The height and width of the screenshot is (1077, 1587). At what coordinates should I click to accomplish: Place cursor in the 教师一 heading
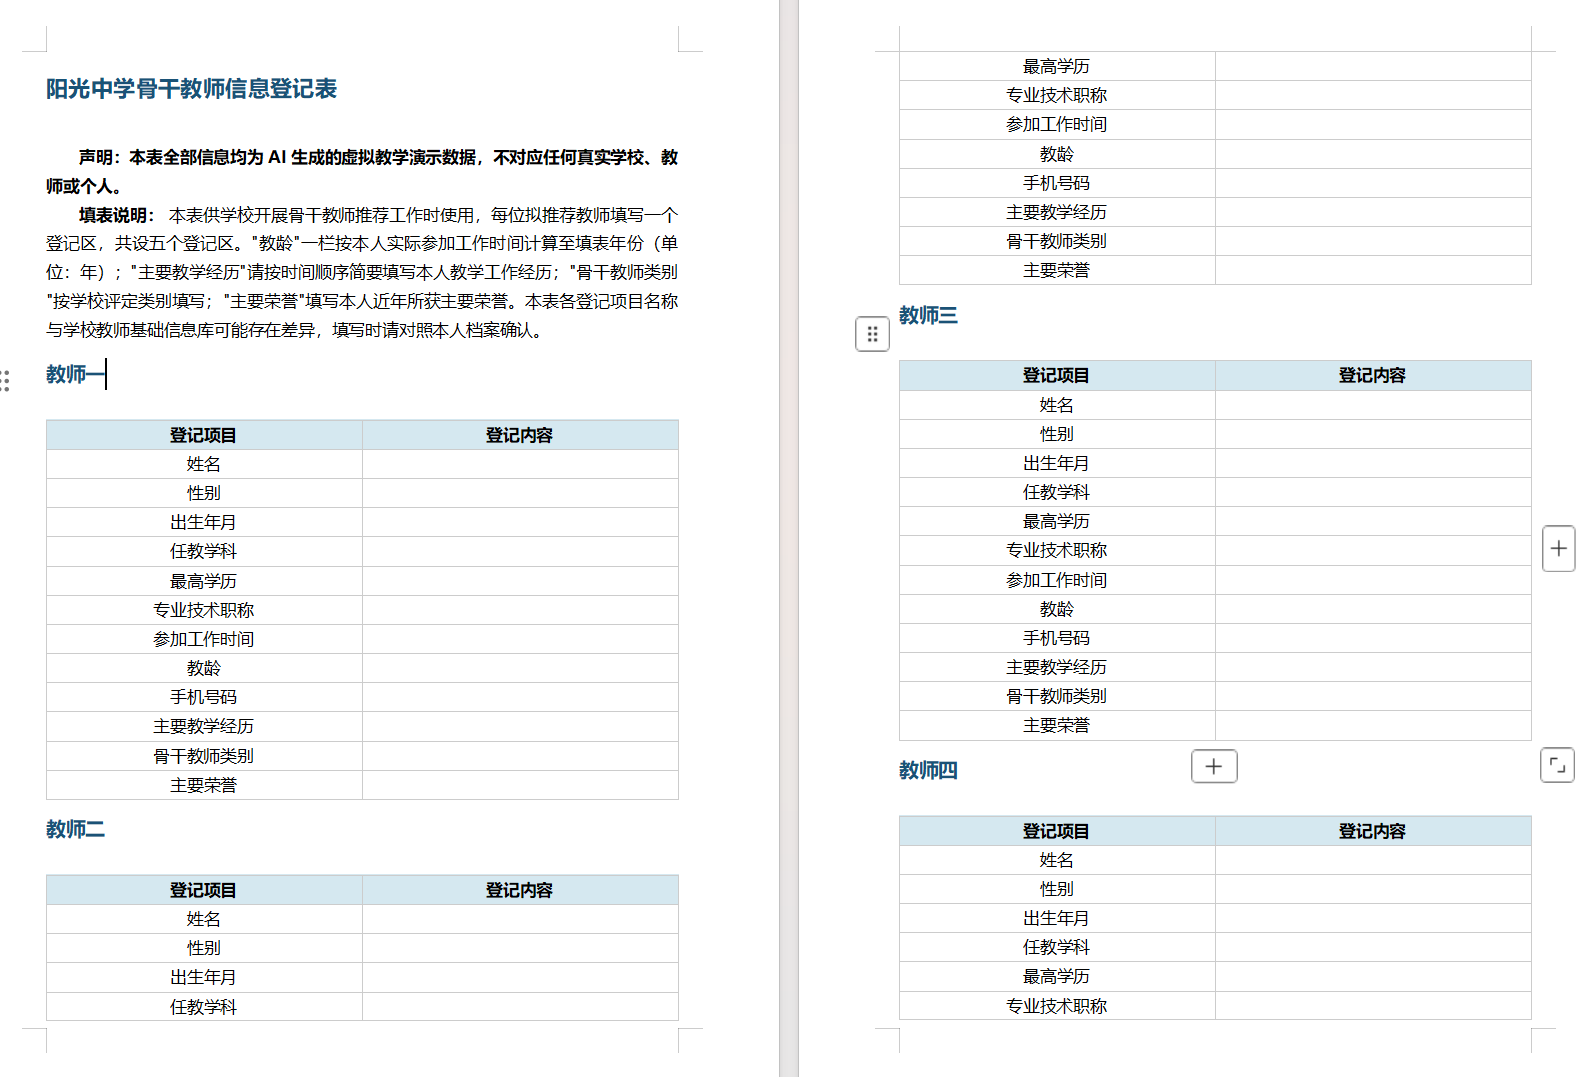pyautogui.click(x=75, y=374)
